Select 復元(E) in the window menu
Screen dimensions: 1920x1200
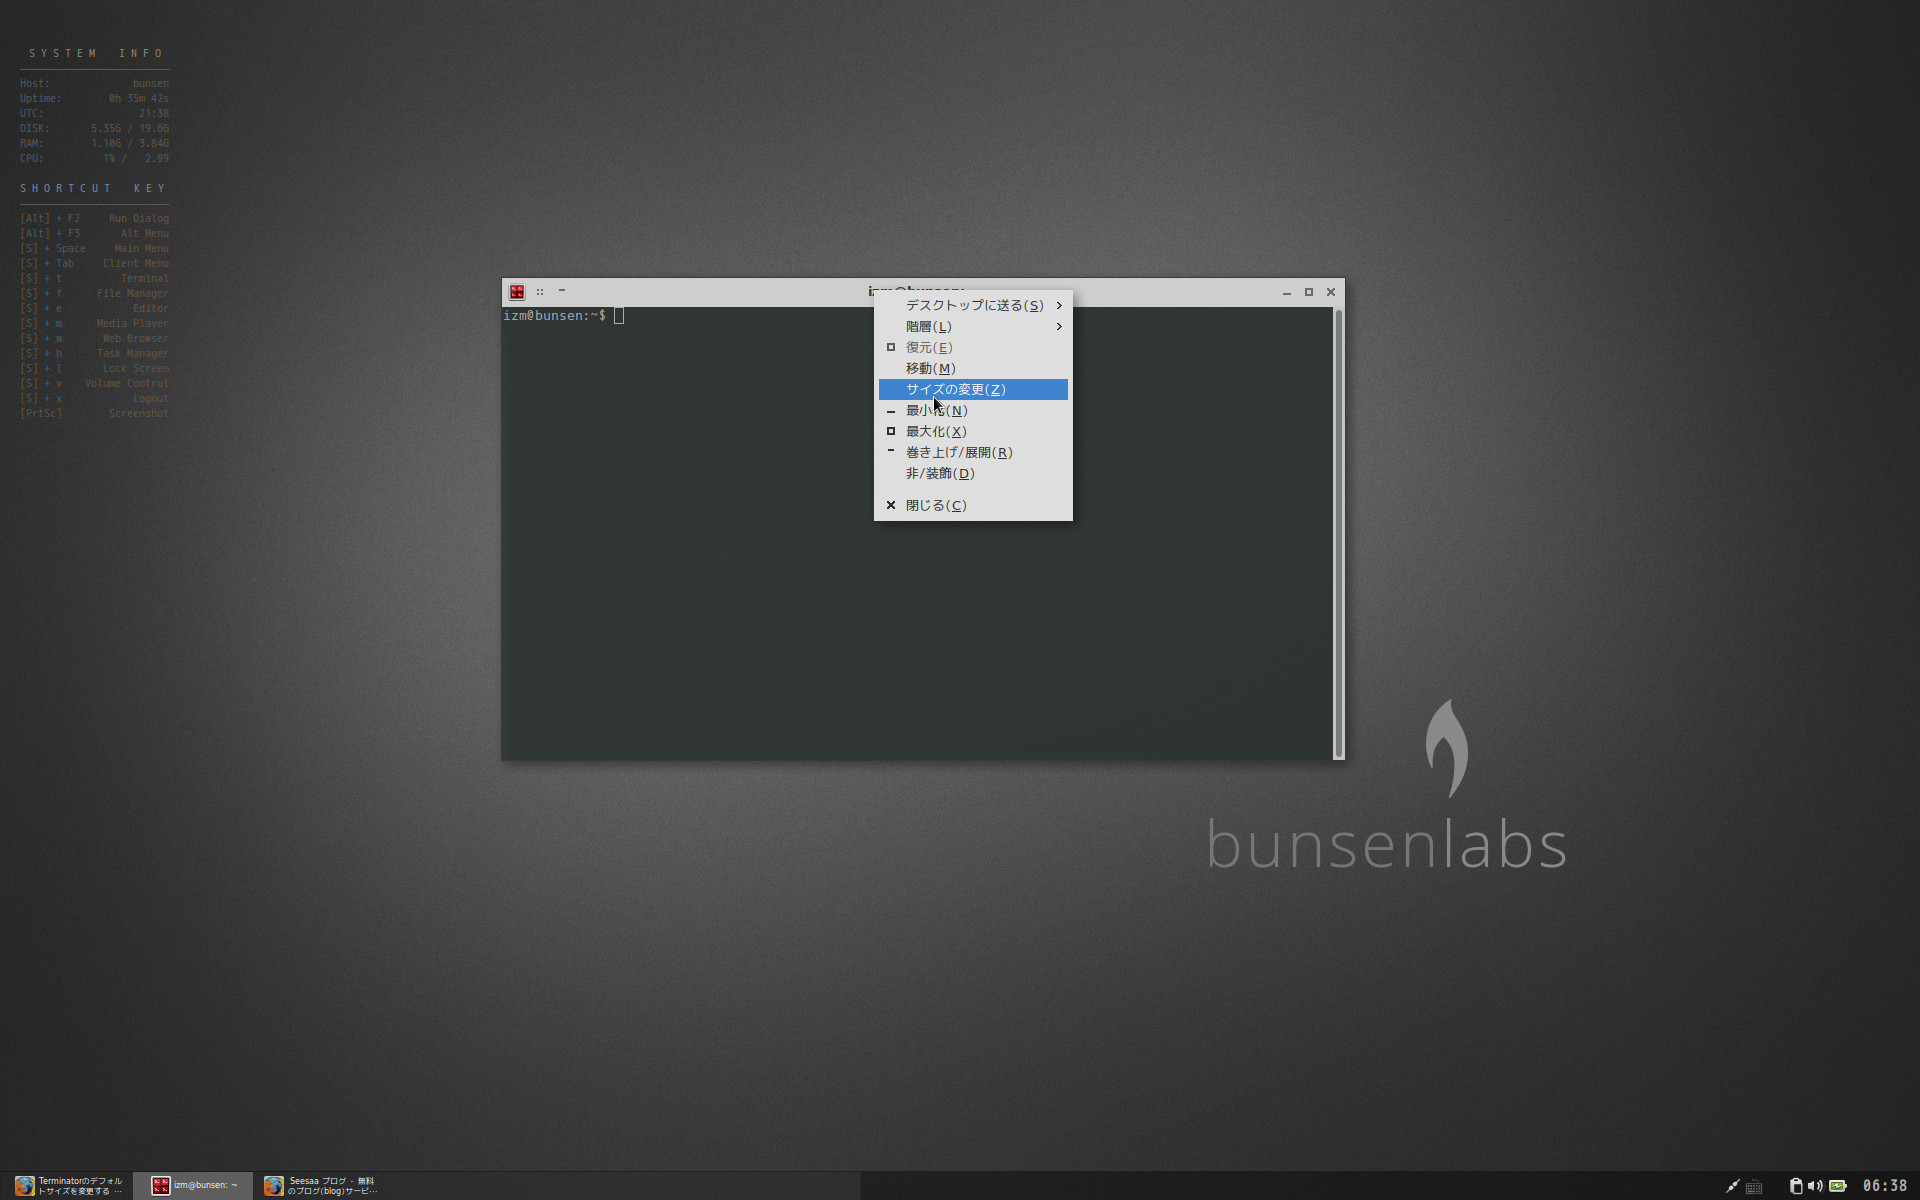(x=973, y=347)
